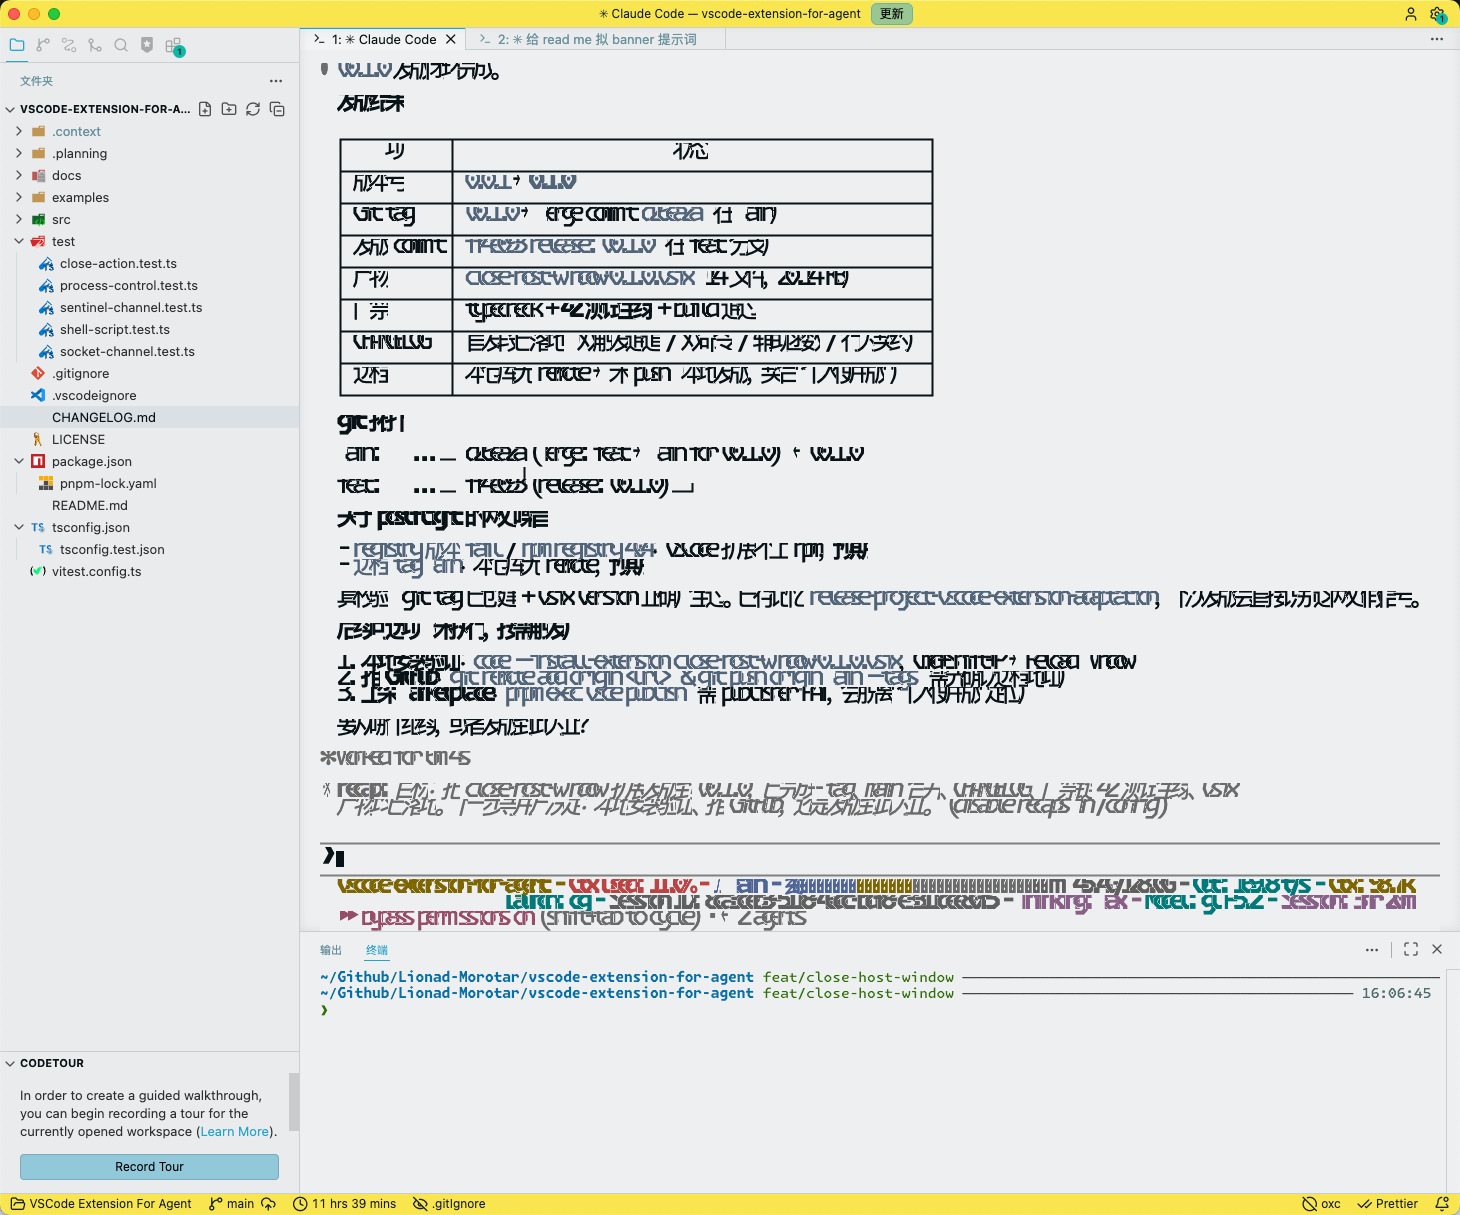Click the sync changes icon beside main
Image resolution: width=1460 pixels, height=1215 pixels.
click(x=268, y=1204)
